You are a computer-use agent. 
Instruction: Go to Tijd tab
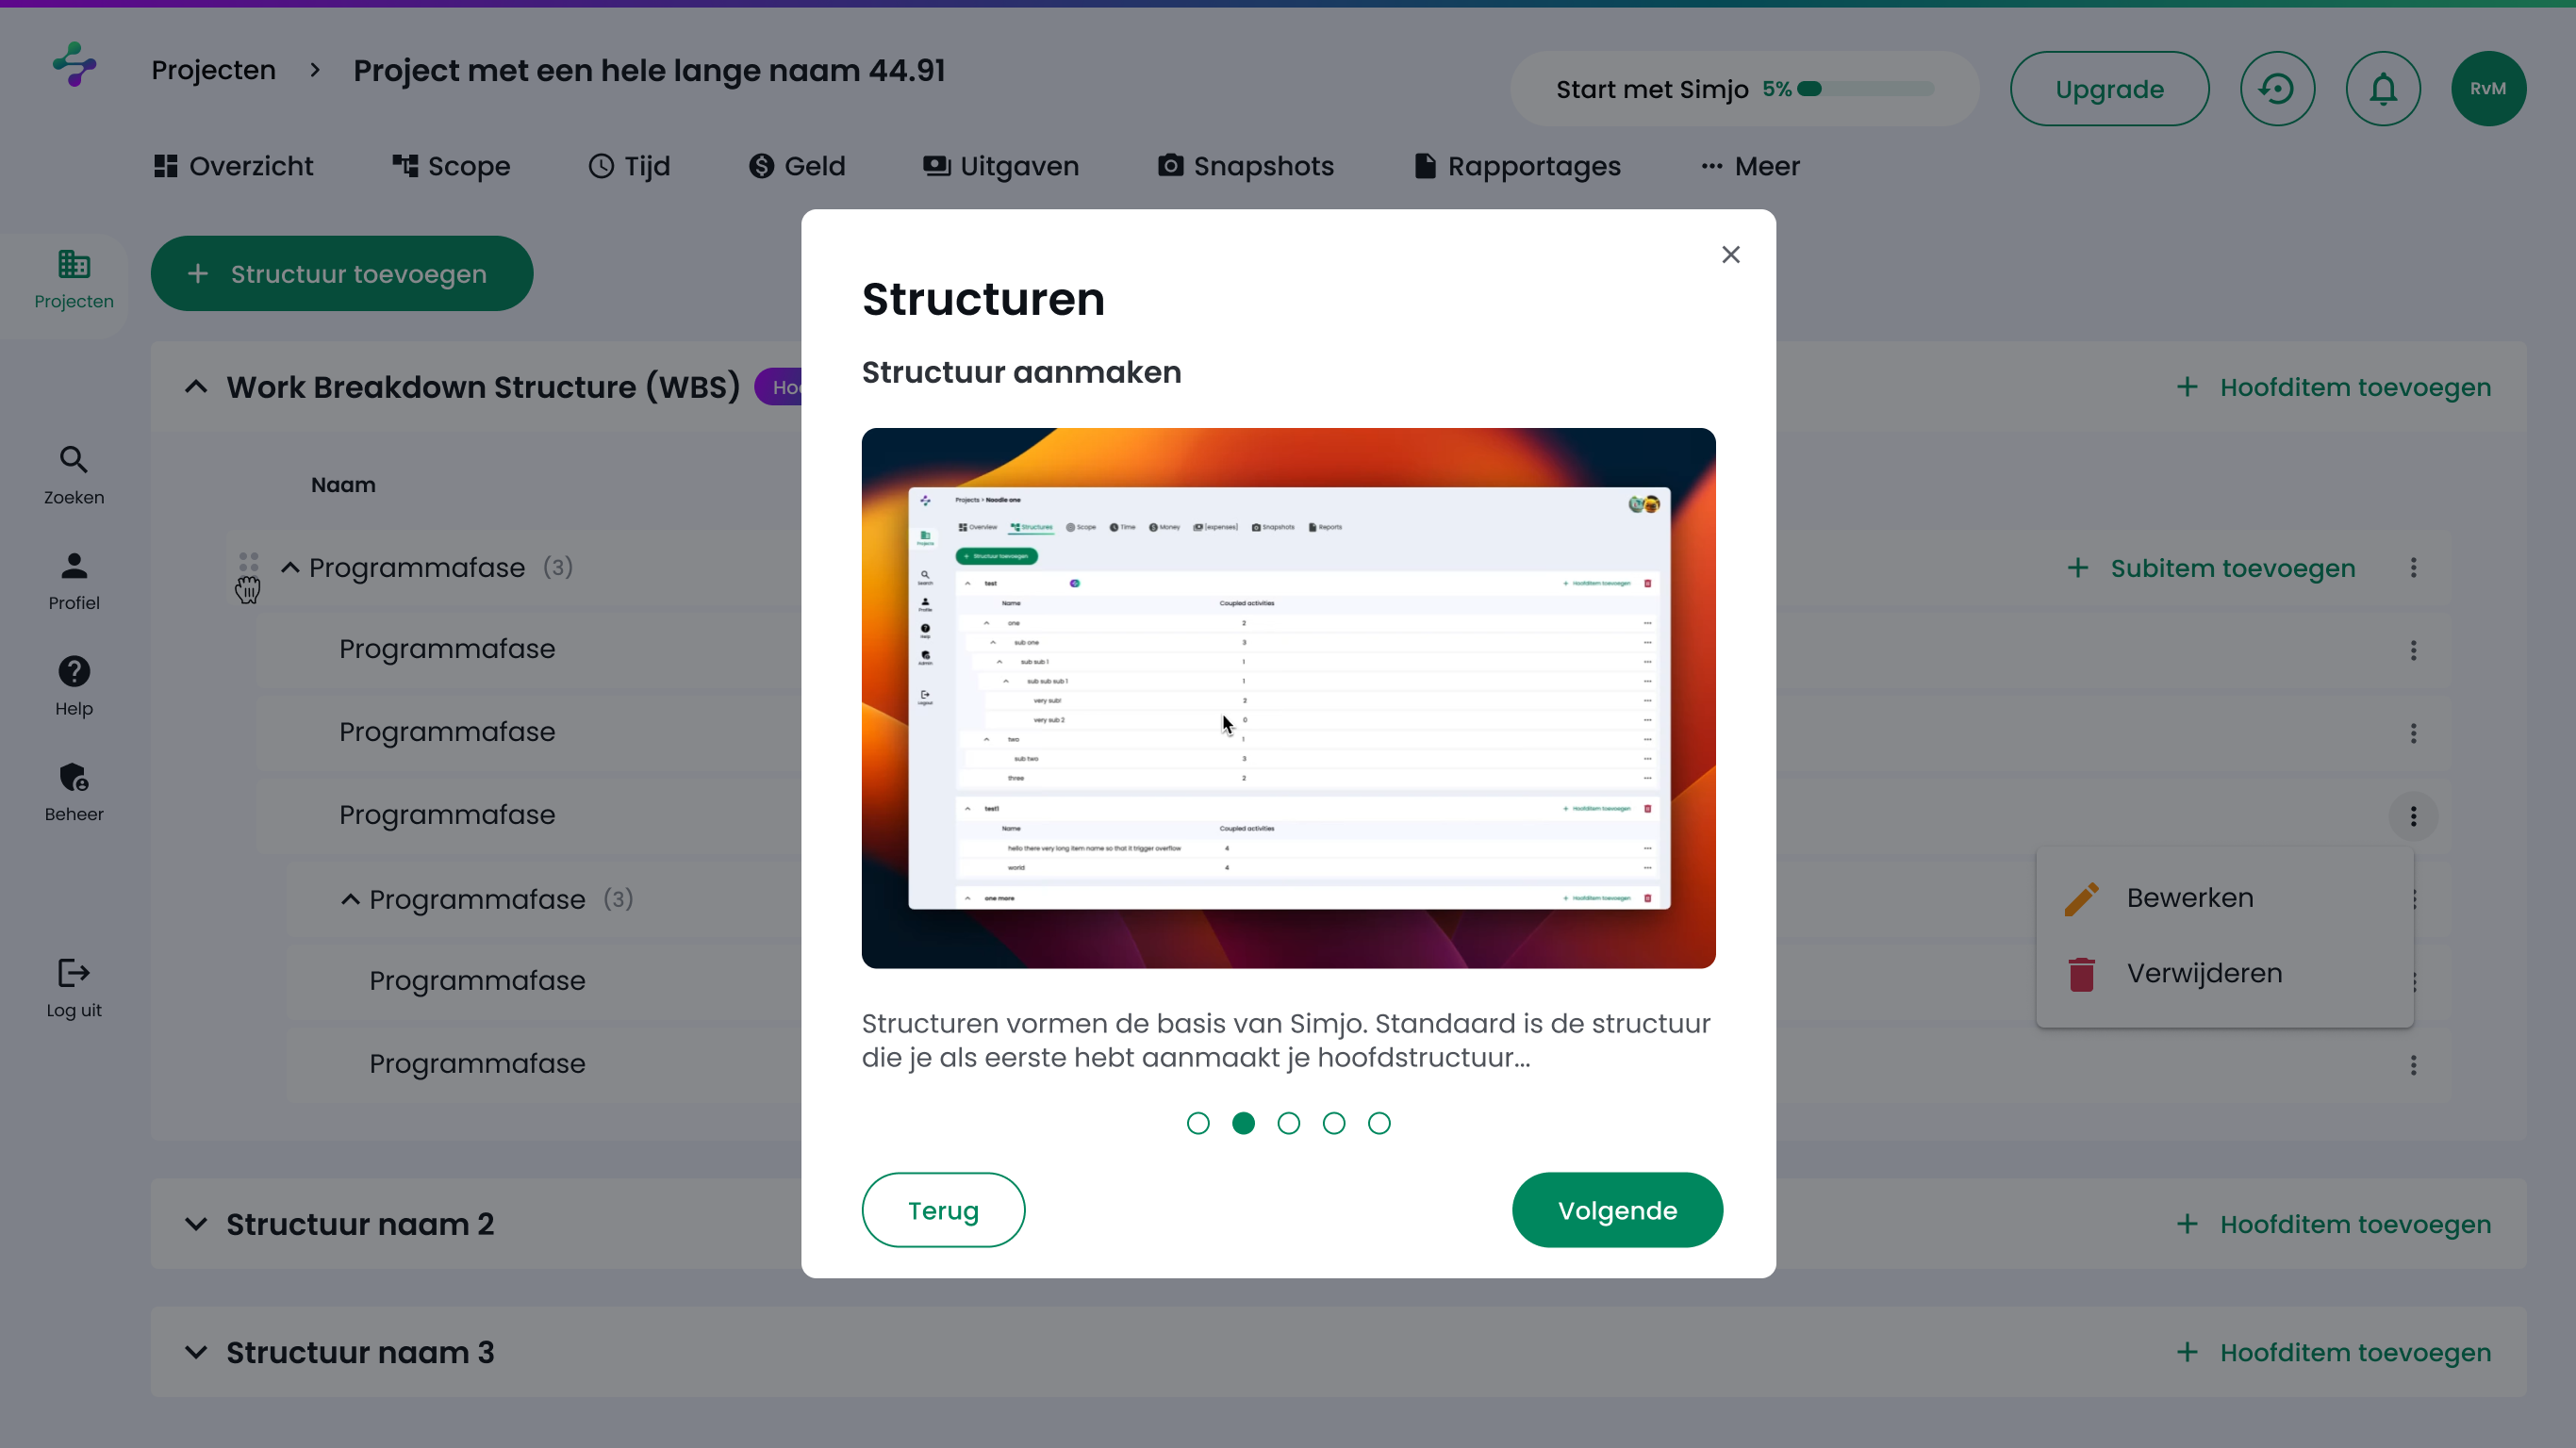point(629,166)
